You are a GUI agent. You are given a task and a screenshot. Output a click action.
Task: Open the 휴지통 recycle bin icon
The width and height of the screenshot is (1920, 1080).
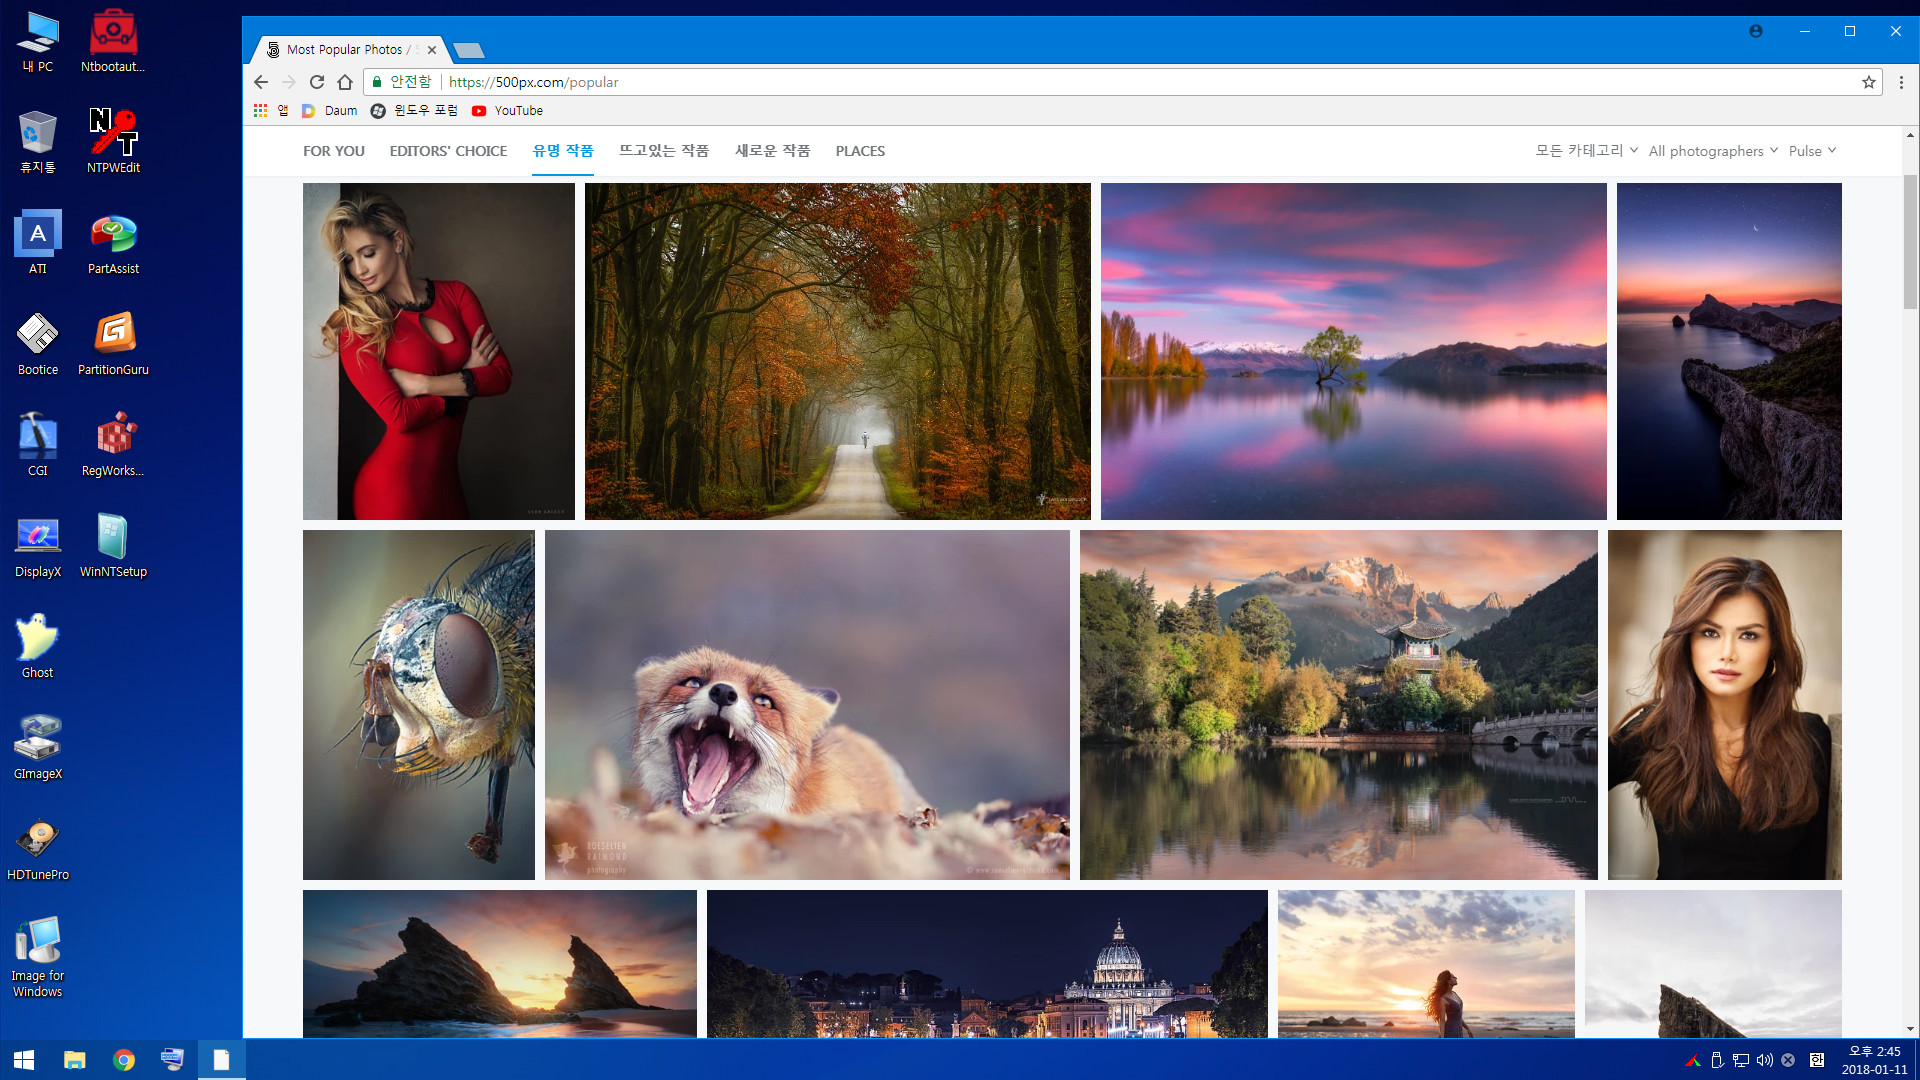pos(38,142)
